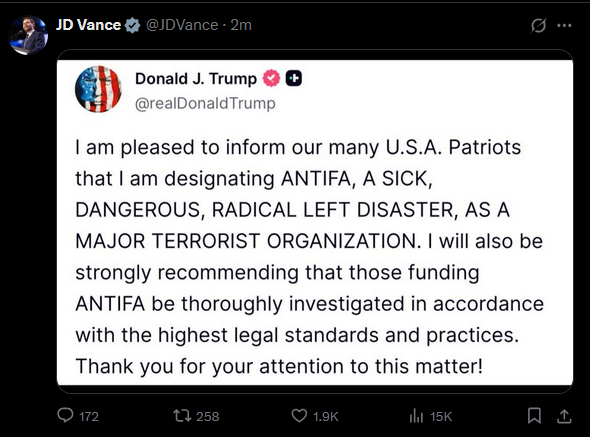Click JD Vance's blue verified badge

pyautogui.click(x=132, y=25)
